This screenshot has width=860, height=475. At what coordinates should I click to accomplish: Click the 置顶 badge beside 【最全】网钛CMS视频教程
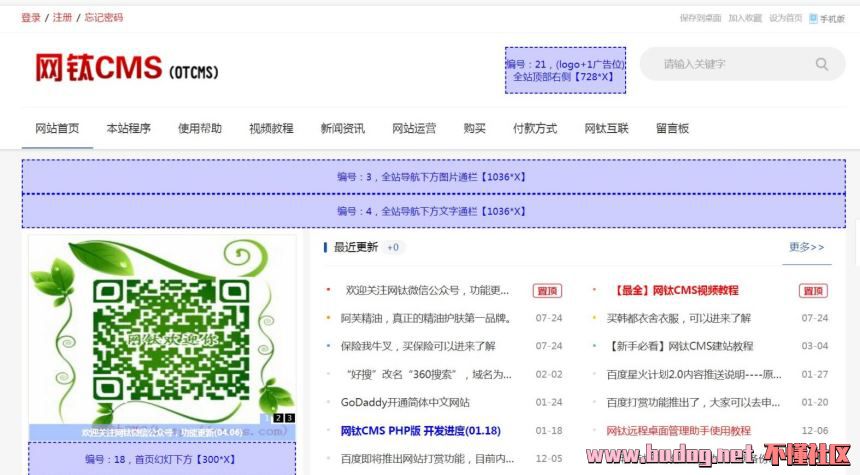pos(813,291)
